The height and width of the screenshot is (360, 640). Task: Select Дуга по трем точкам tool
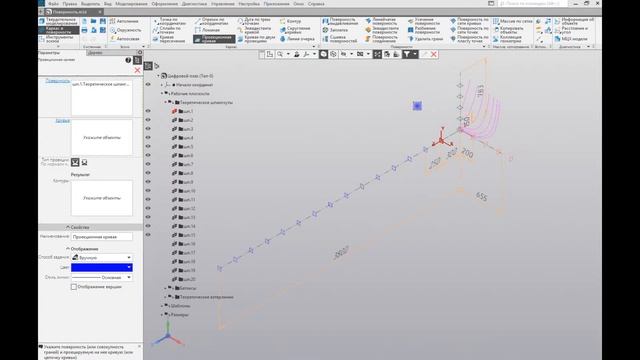point(255,21)
